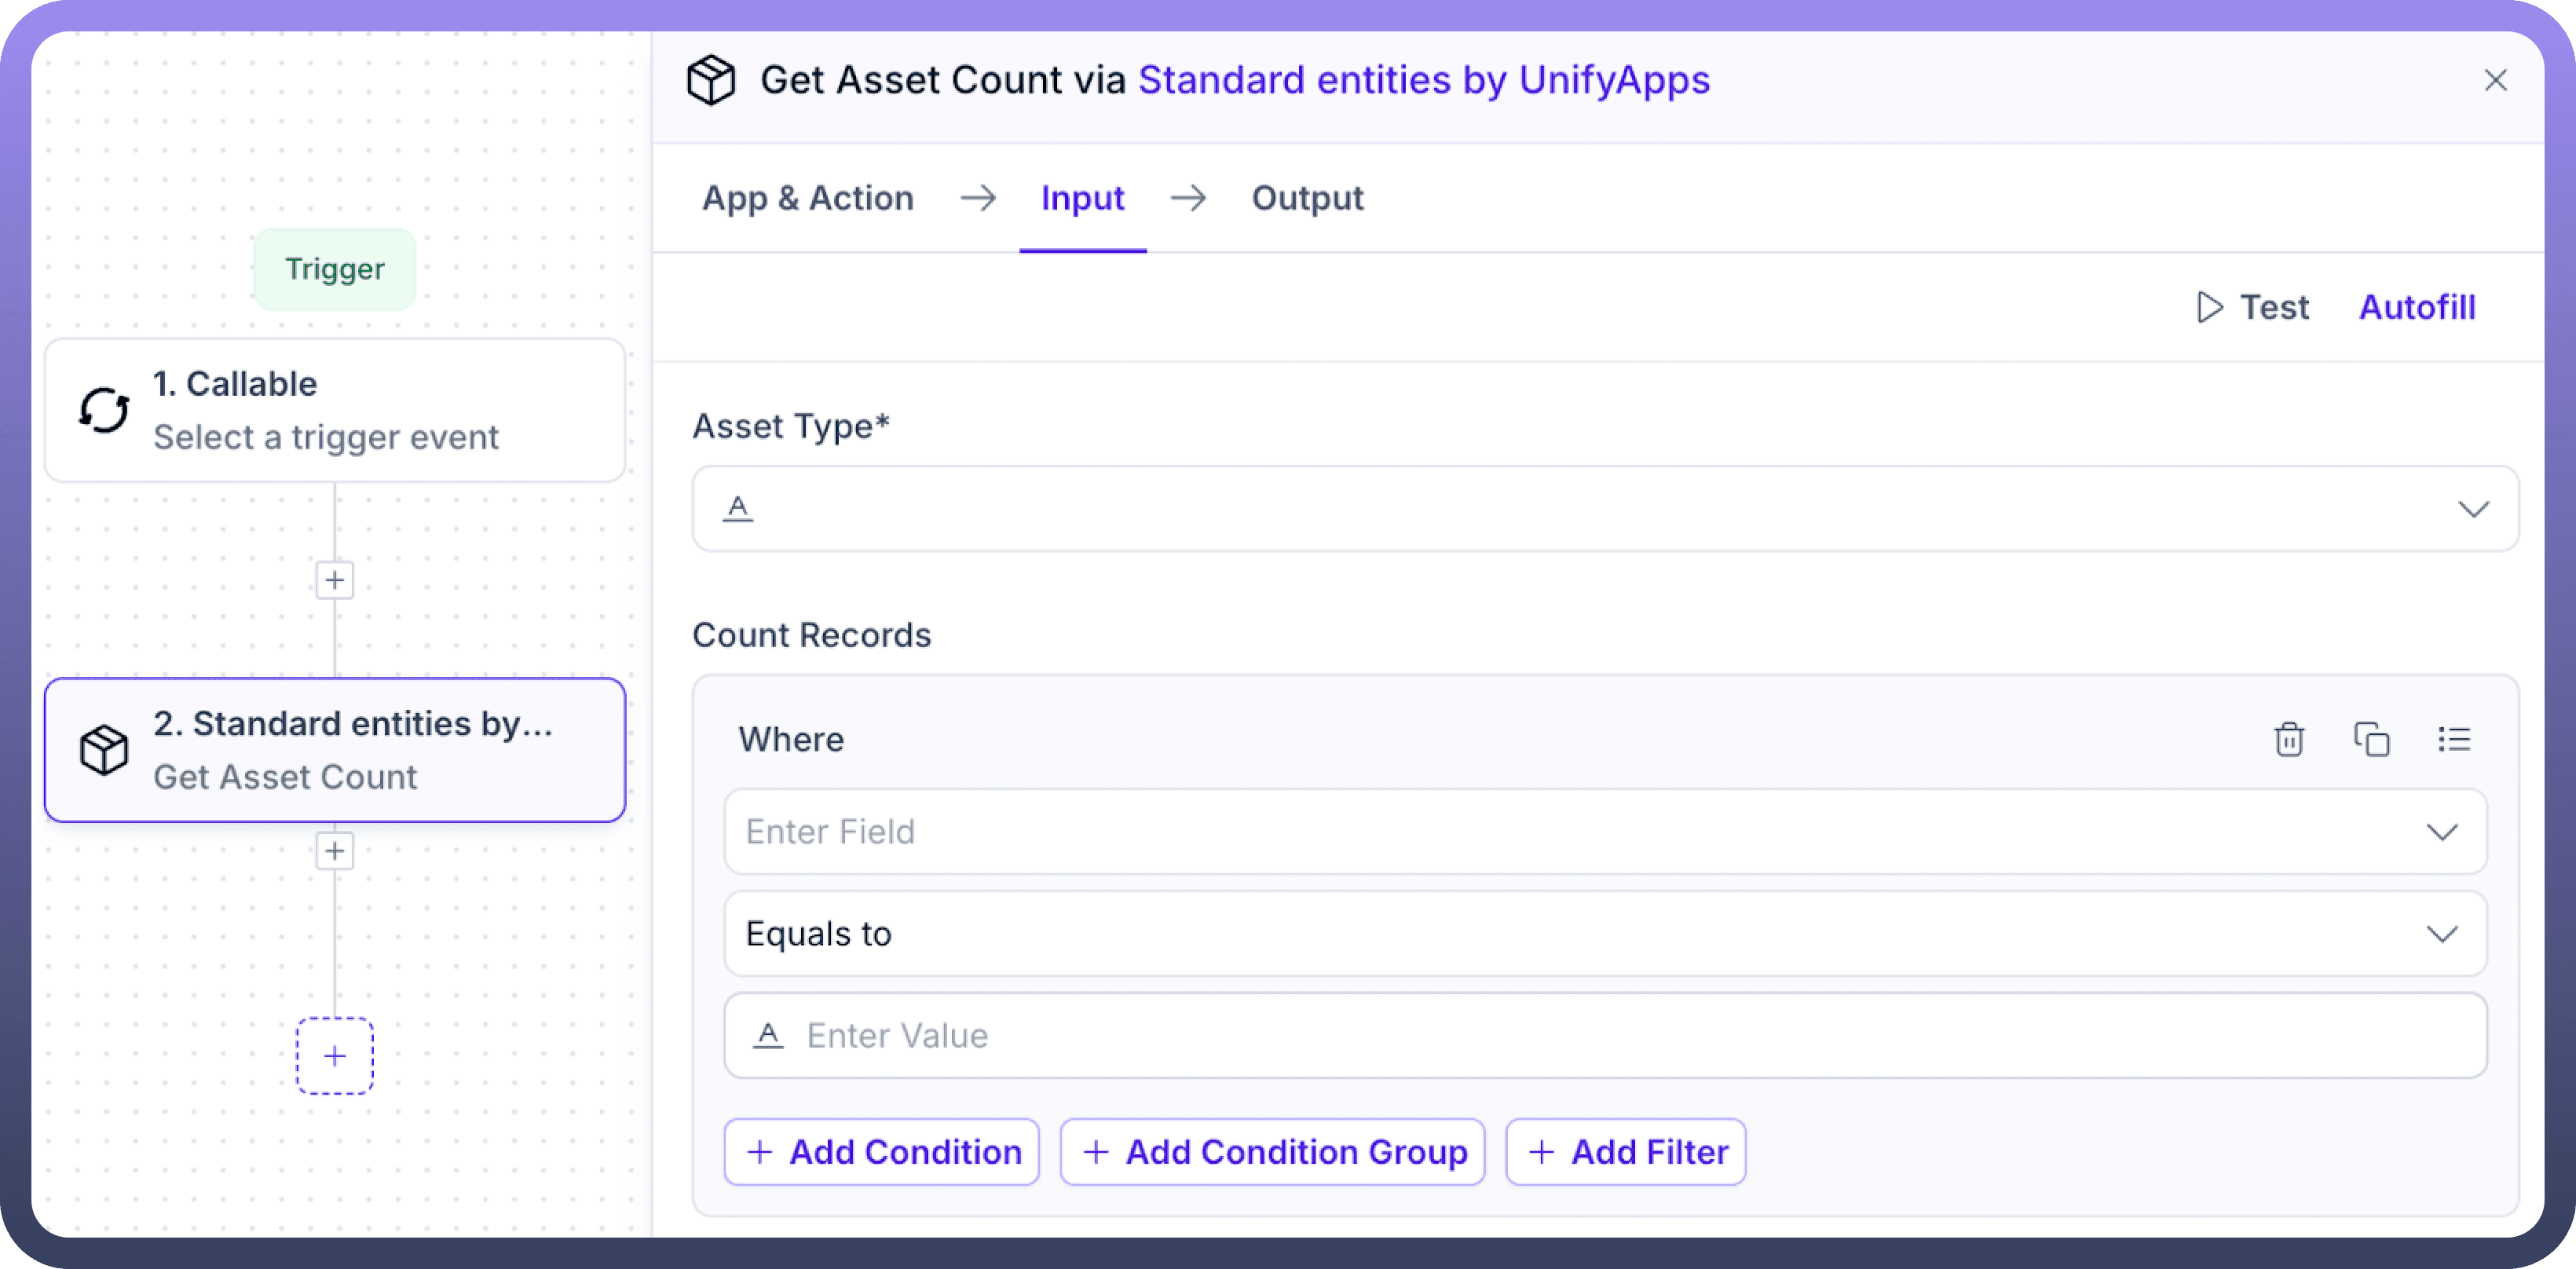This screenshot has width=2576, height=1269.
Task: Click the callable trigger refresh icon
Action: [104, 410]
